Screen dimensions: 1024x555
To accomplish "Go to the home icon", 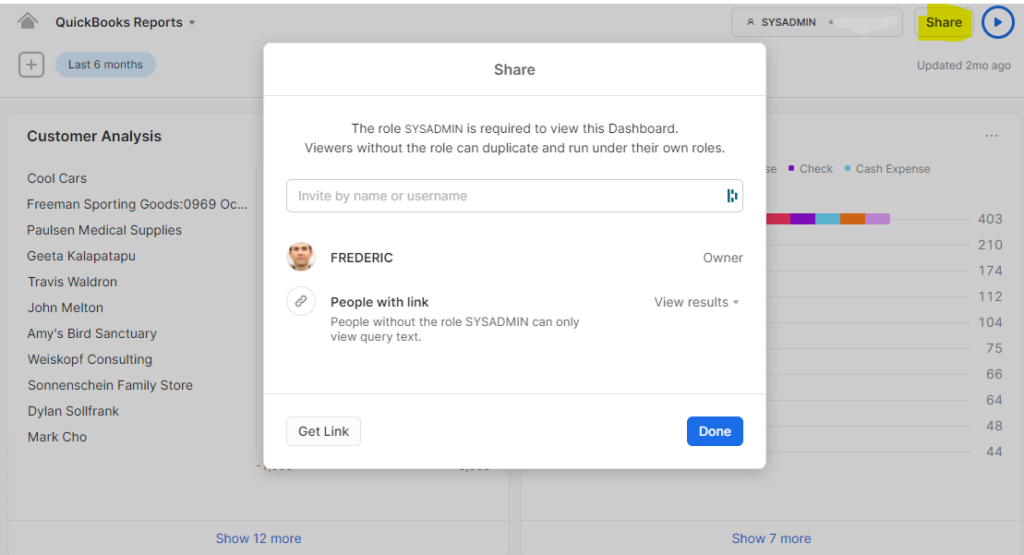I will pyautogui.click(x=27, y=22).
